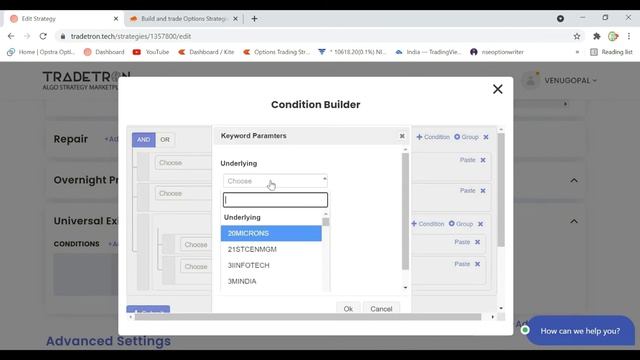Switch to Build and trade Options tab
The height and width of the screenshot is (360, 640).
click(184, 19)
